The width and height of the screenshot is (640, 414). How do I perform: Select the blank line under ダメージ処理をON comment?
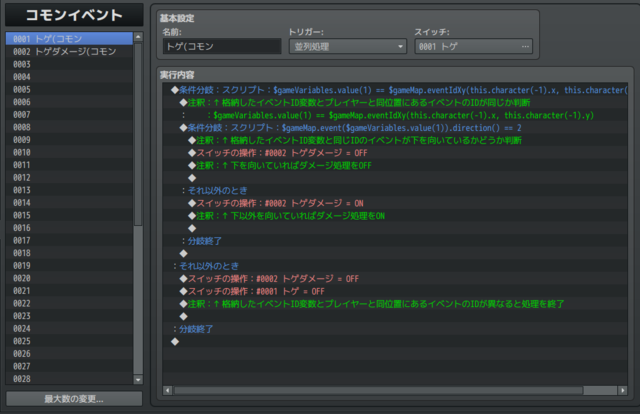coord(395,228)
